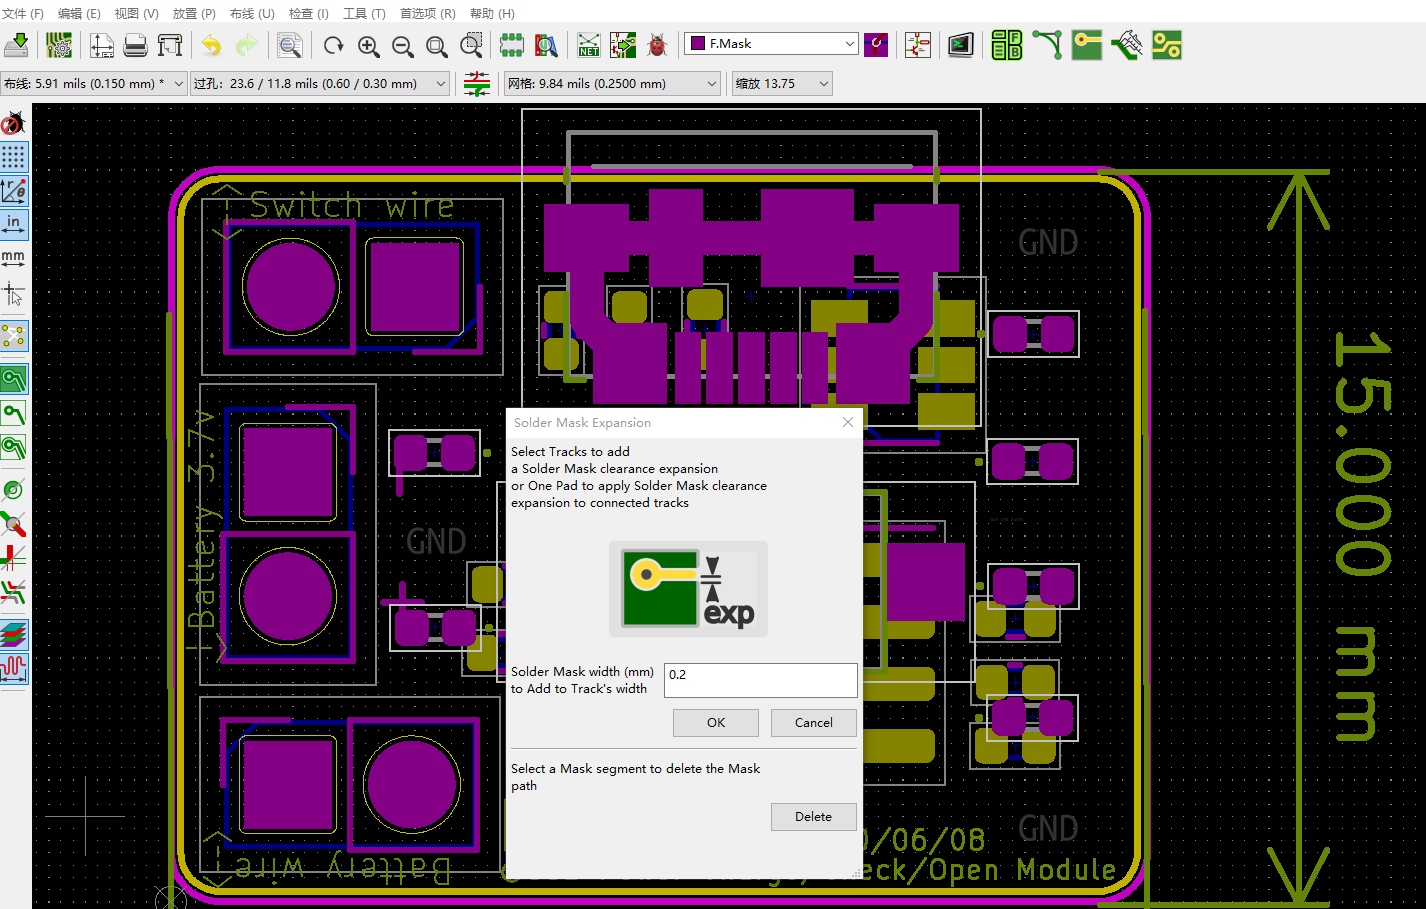Open the F.Mask layer selector dropdown
The image size is (1426, 909).
pyautogui.click(x=851, y=43)
